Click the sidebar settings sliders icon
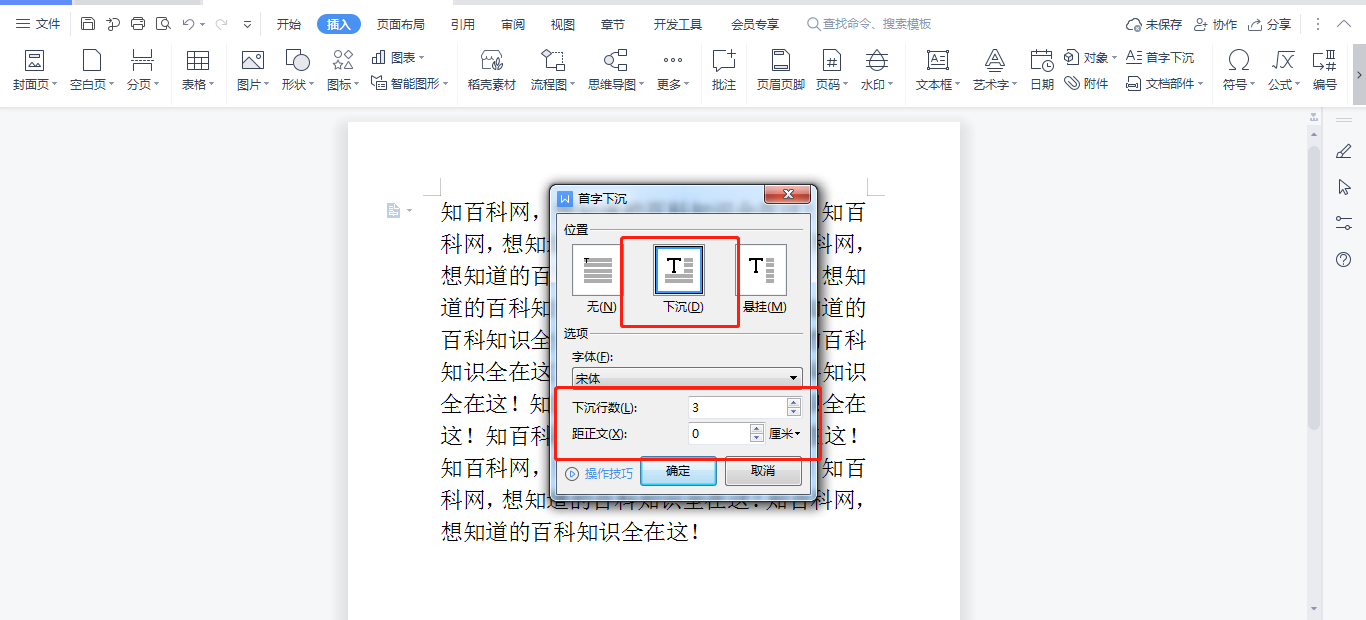1366x620 pixels. click(1344, 223)
